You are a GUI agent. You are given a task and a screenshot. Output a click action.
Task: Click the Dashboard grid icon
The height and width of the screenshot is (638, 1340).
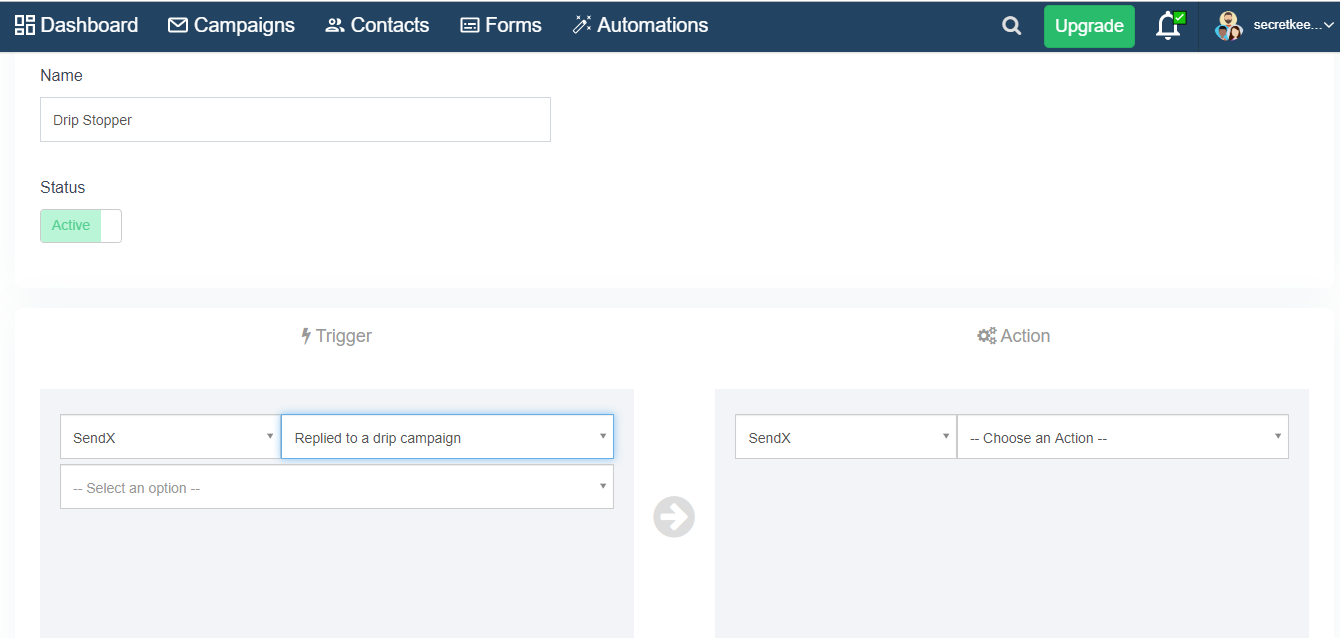pos(25,25)
